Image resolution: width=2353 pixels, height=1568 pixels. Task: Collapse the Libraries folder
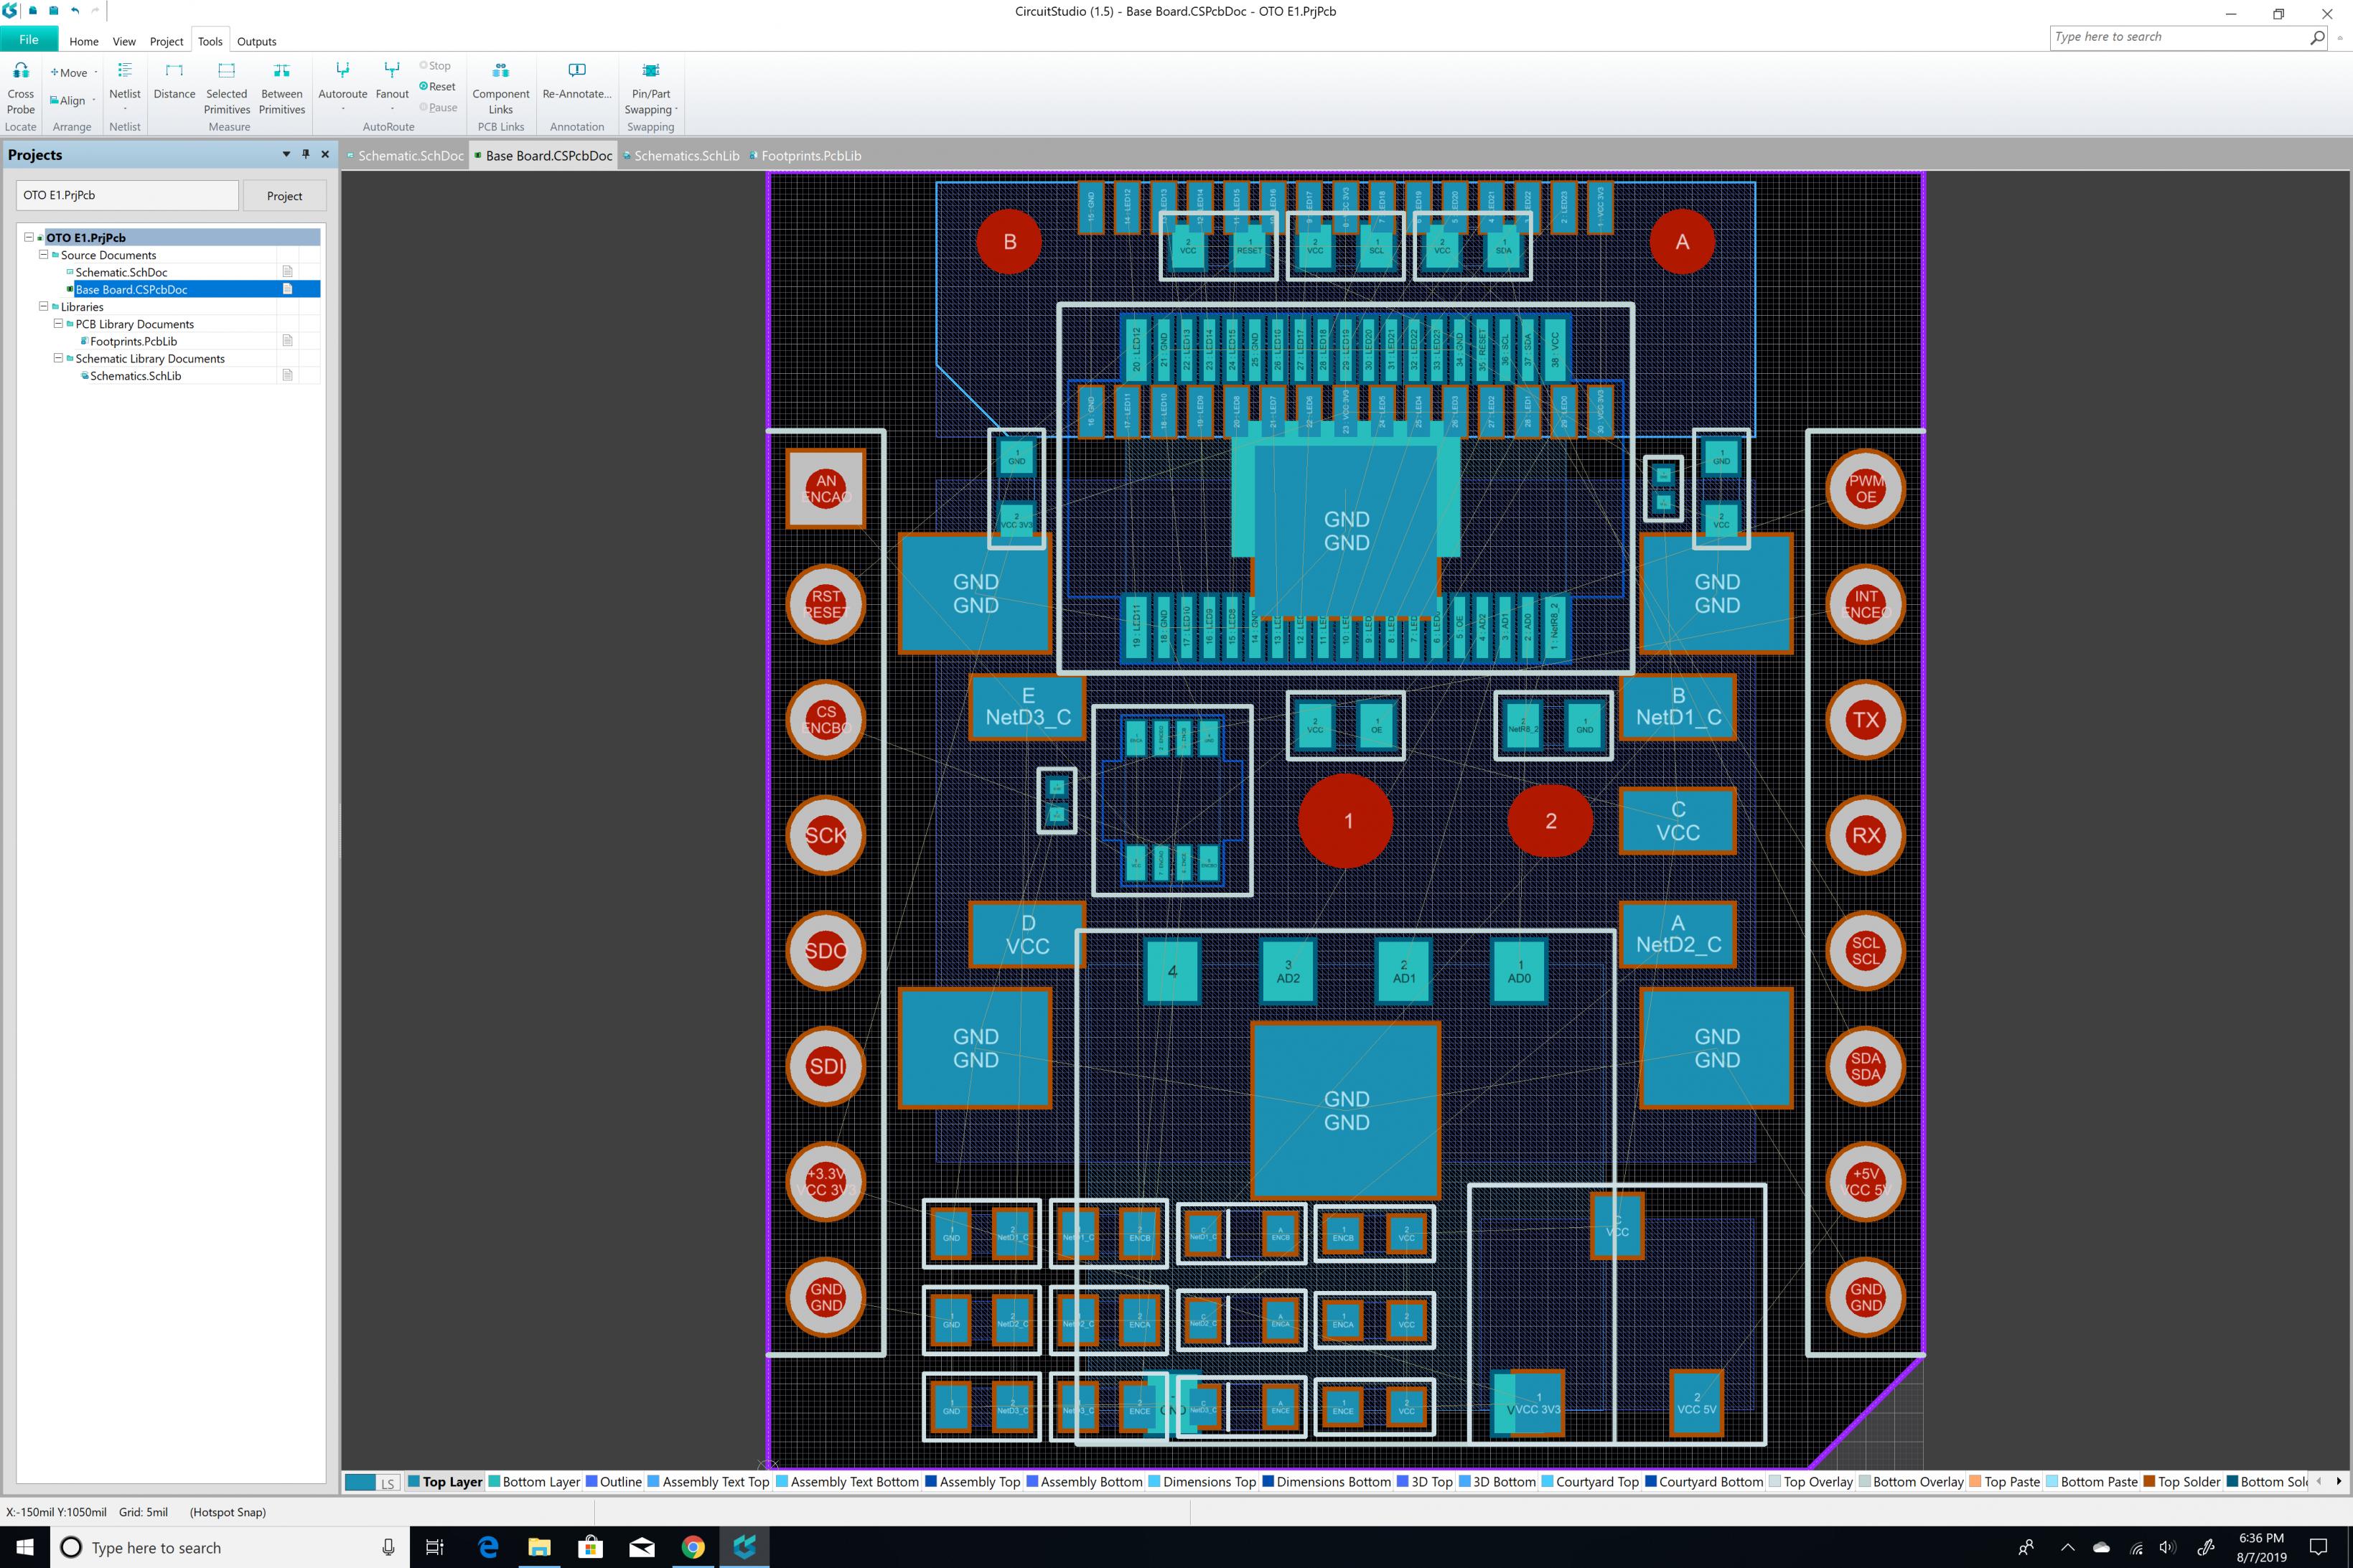tap(43, 306)
